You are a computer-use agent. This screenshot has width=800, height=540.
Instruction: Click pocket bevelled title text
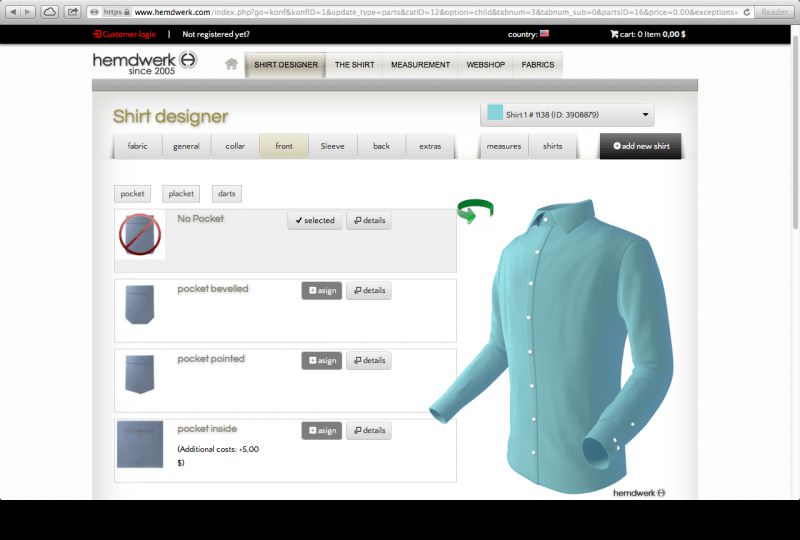click(x=213, y=288)
